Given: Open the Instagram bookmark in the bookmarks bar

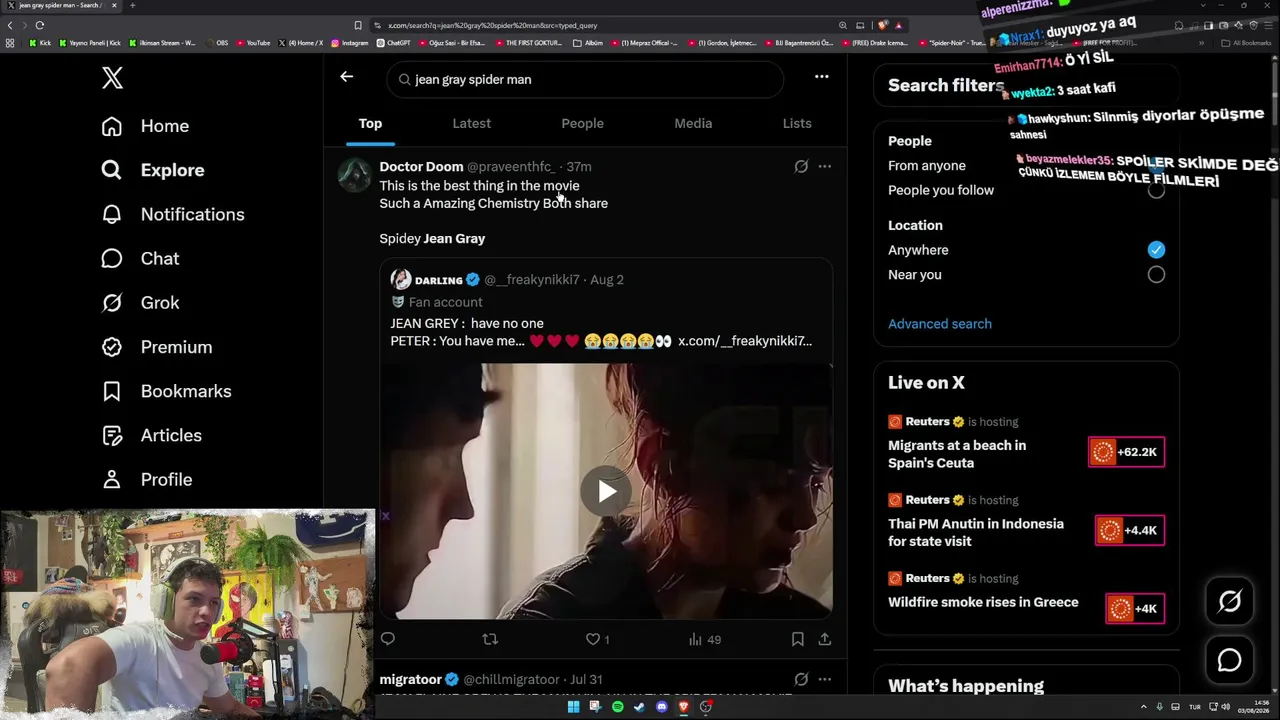Looking at the screenshot, I should (x=350, y=43).
